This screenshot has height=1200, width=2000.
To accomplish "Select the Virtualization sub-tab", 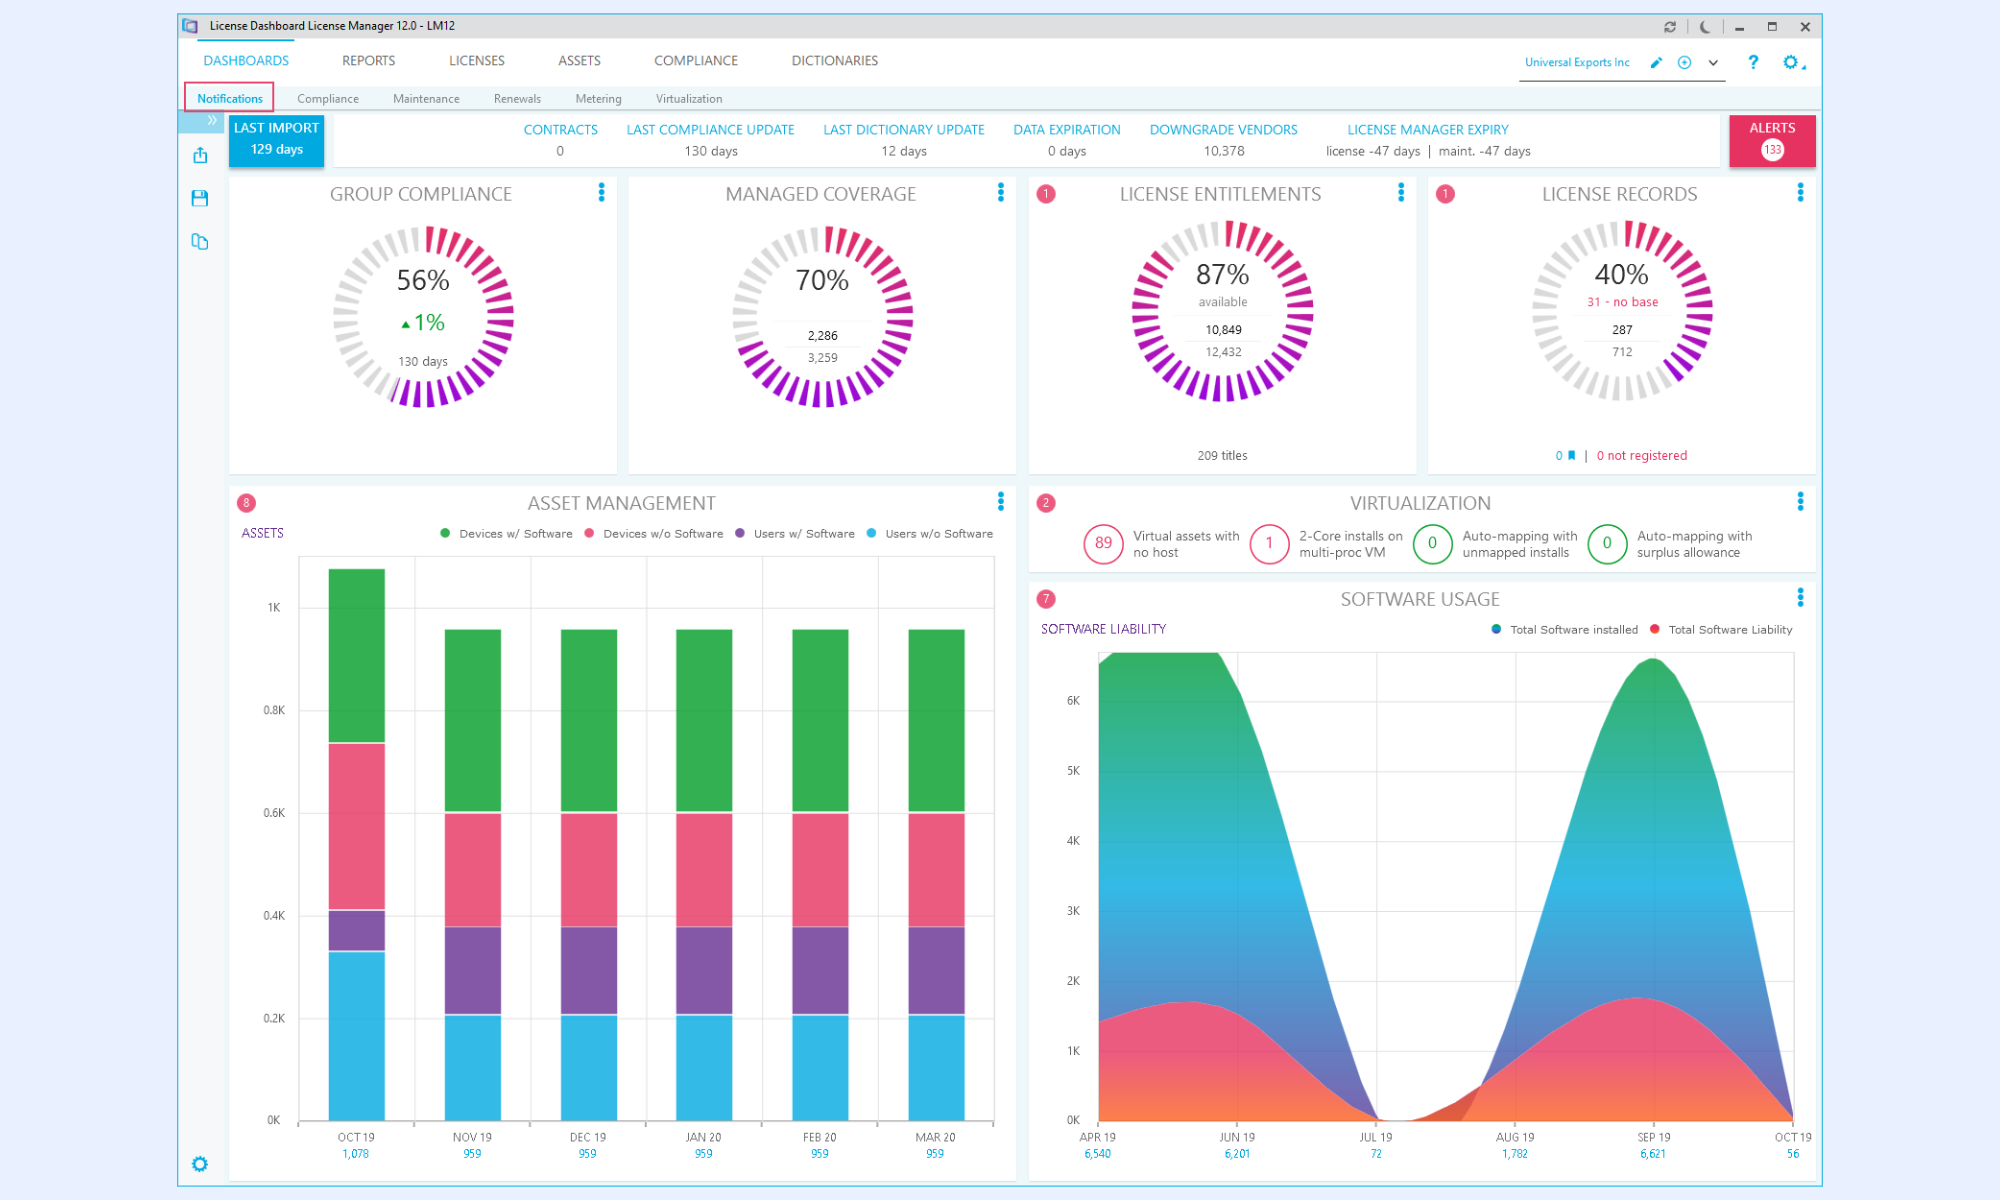I will coord(689,99).
